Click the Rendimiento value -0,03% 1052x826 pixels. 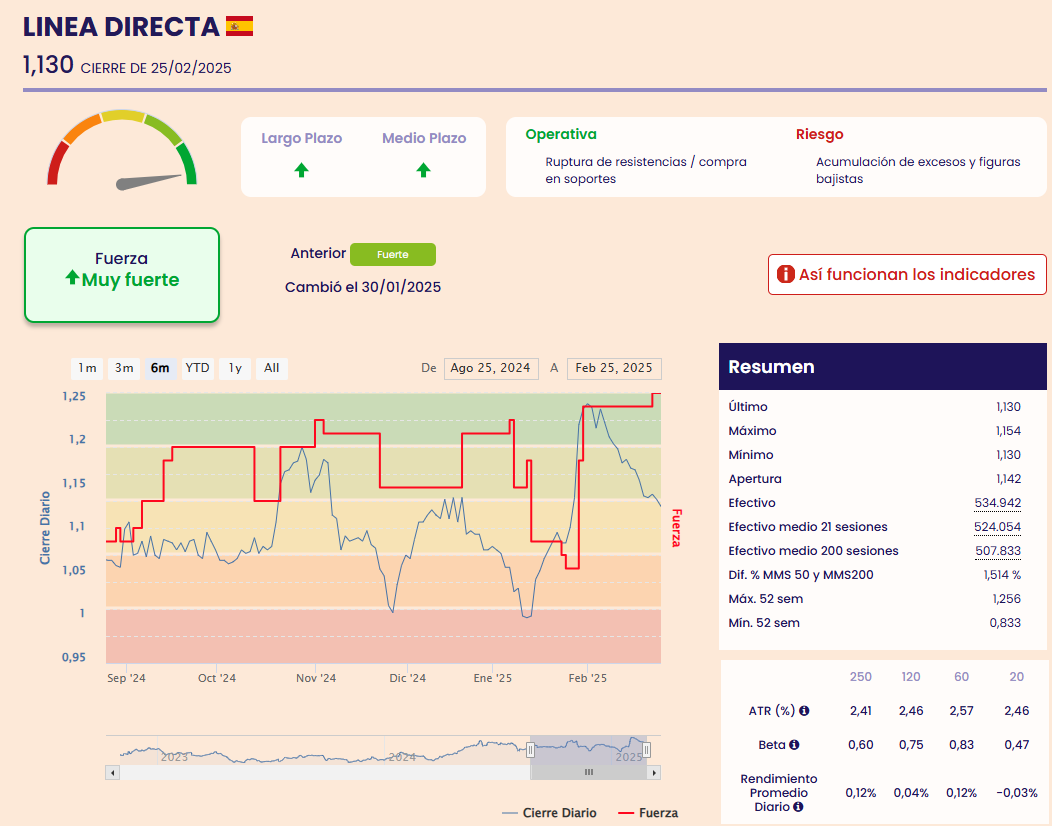pyautogui.click(x=1016, y=793)
